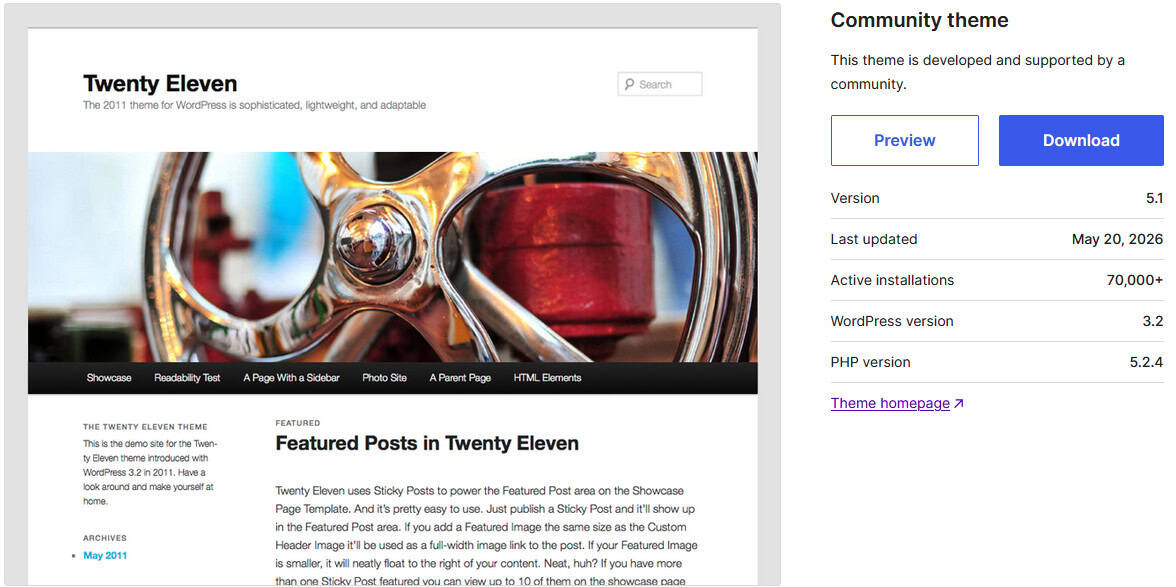Click the WordPress version label
The height and width of the screenshot is (587, 1176).
click(892, 321)
